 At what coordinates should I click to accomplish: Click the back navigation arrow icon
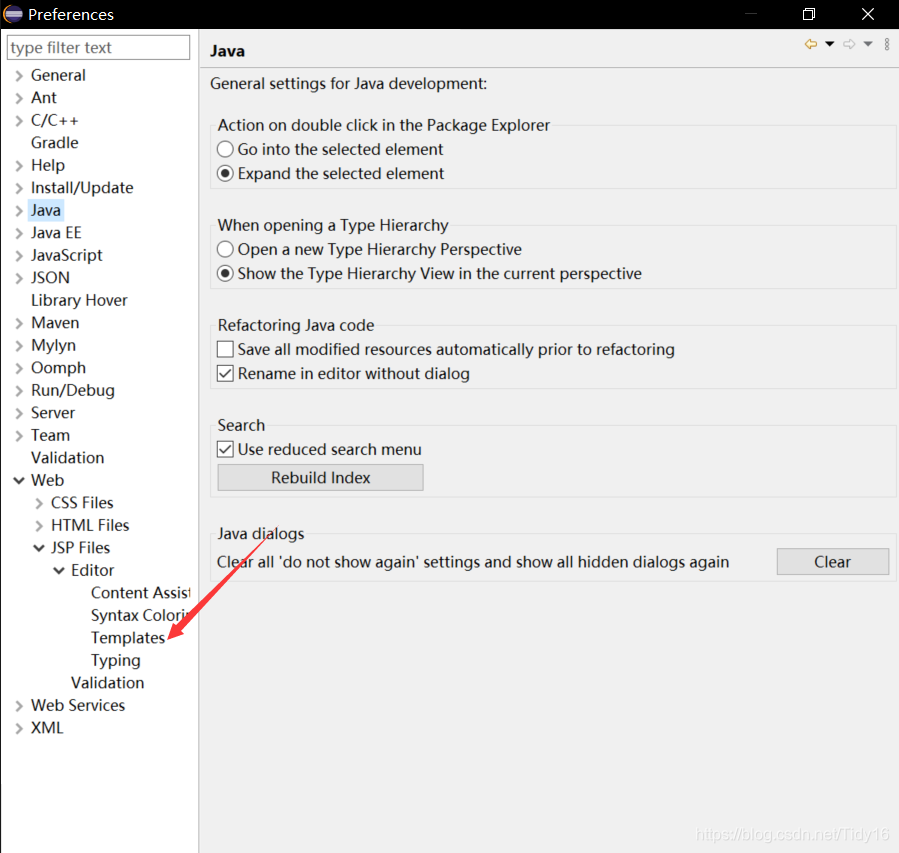tap(811, 44)
